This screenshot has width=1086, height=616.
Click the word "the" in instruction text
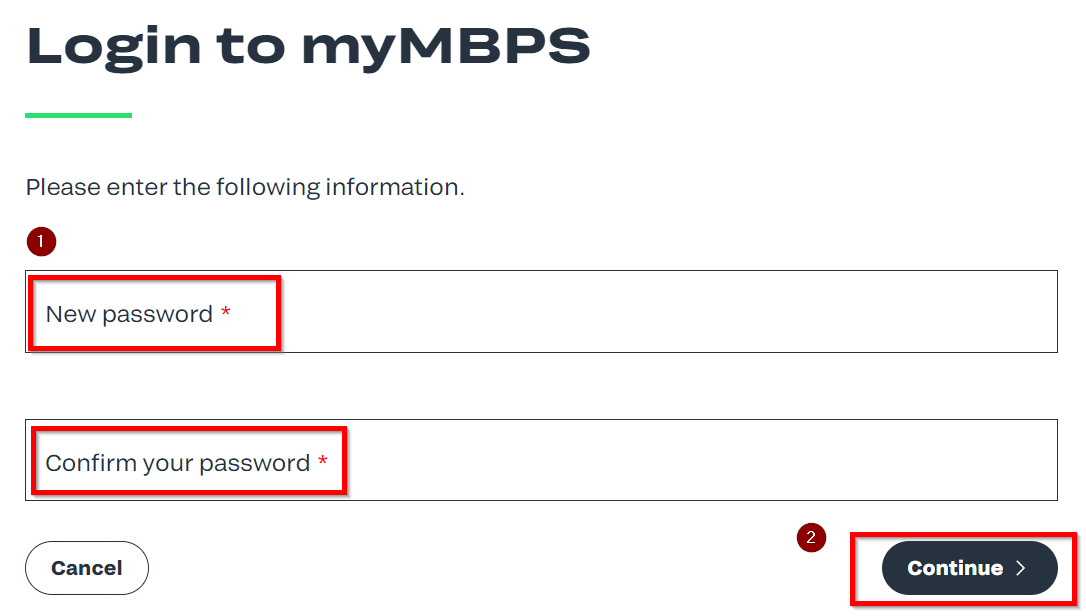click(x=191, y=187)
